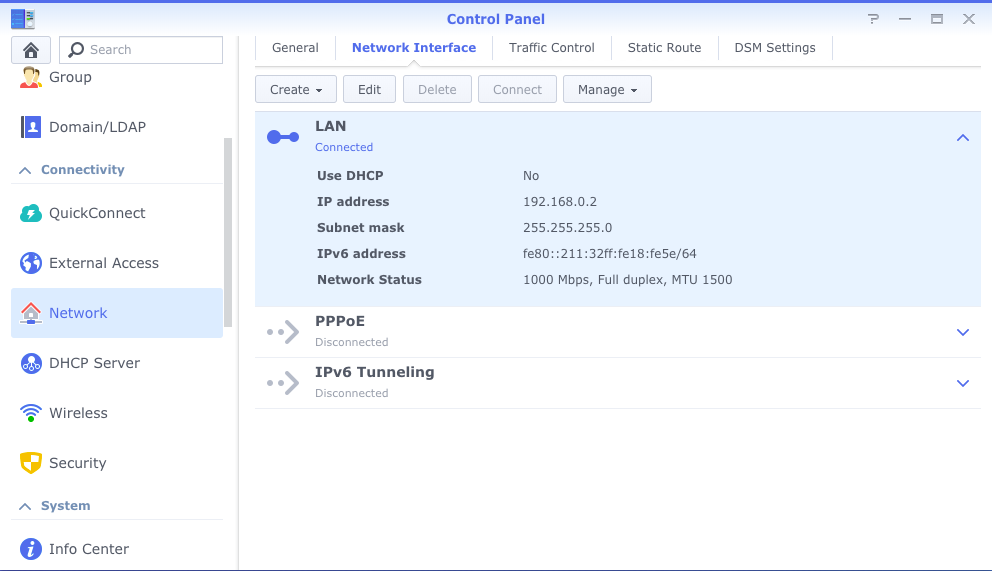Select the Security label
This screenshot has height=571, width=992.
click(78, 463)
